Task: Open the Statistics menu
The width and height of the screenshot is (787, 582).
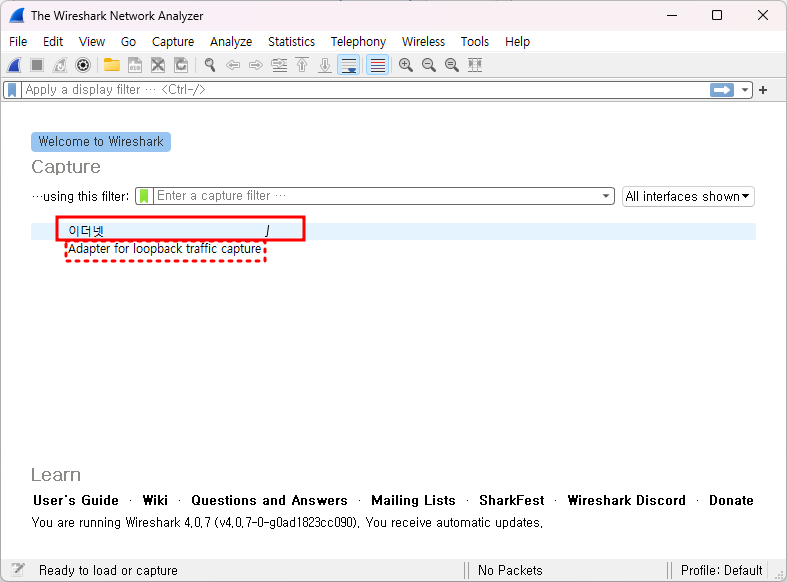Action: coord(291,42)
